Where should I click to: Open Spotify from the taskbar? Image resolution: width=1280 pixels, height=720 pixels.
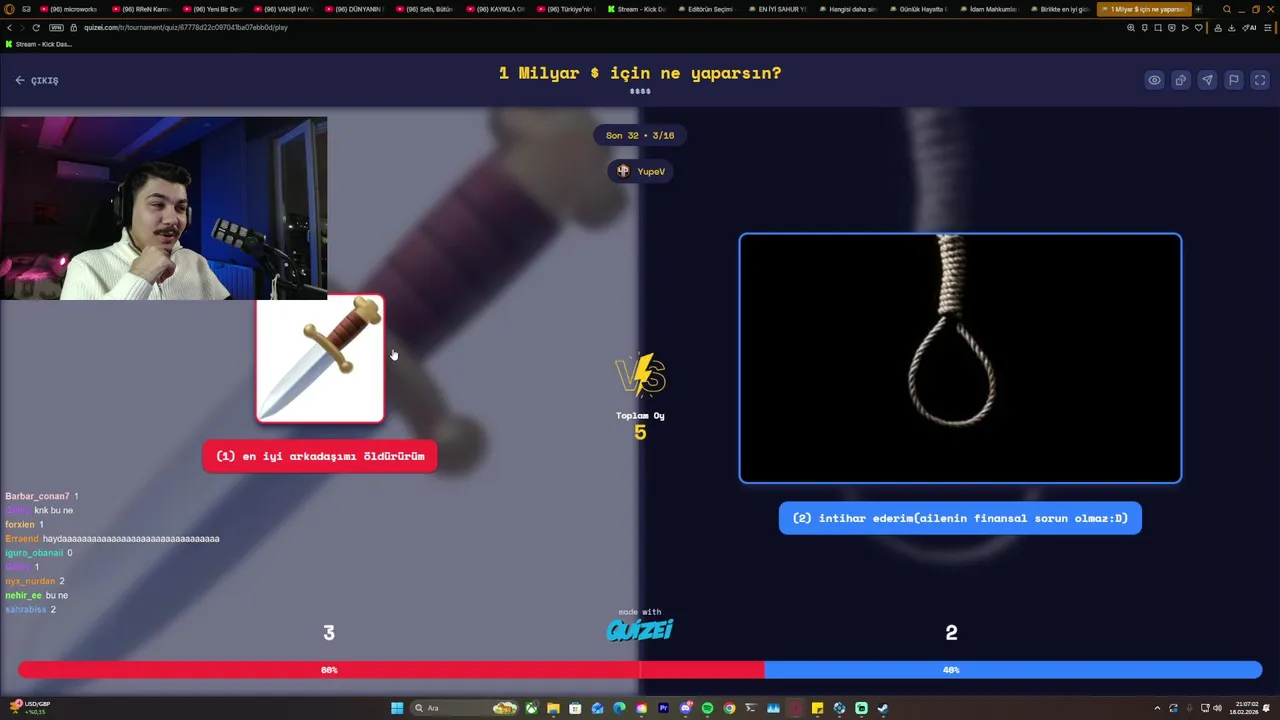(x=707, y=708)
